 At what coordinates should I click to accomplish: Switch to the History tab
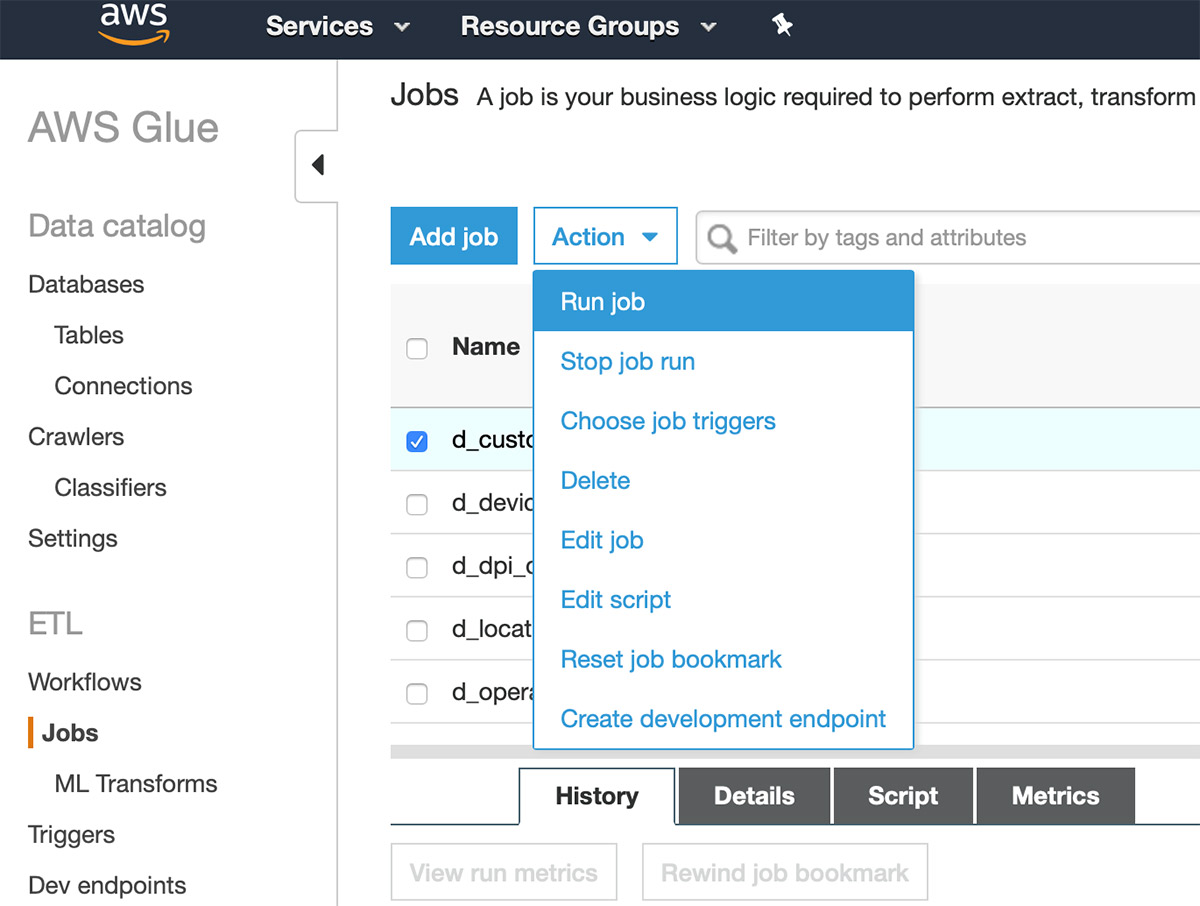pyautogui.click(x=597, y=796)
